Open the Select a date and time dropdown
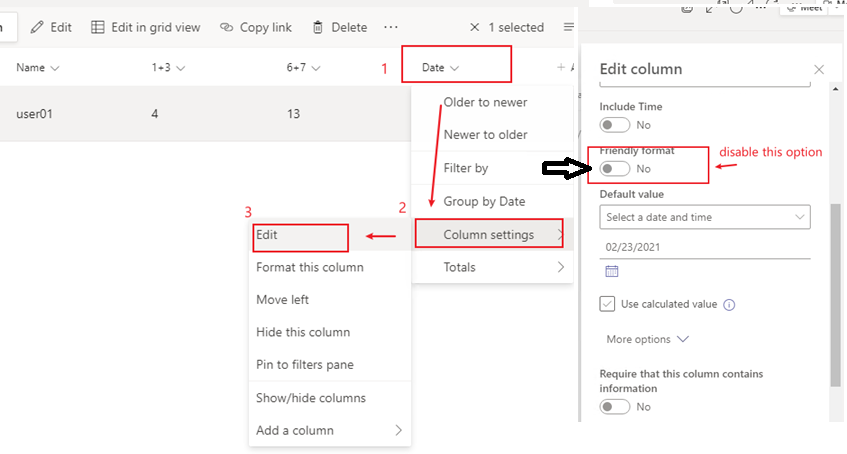This screenshot has width=847, height=454. click(x=705, y=217)
